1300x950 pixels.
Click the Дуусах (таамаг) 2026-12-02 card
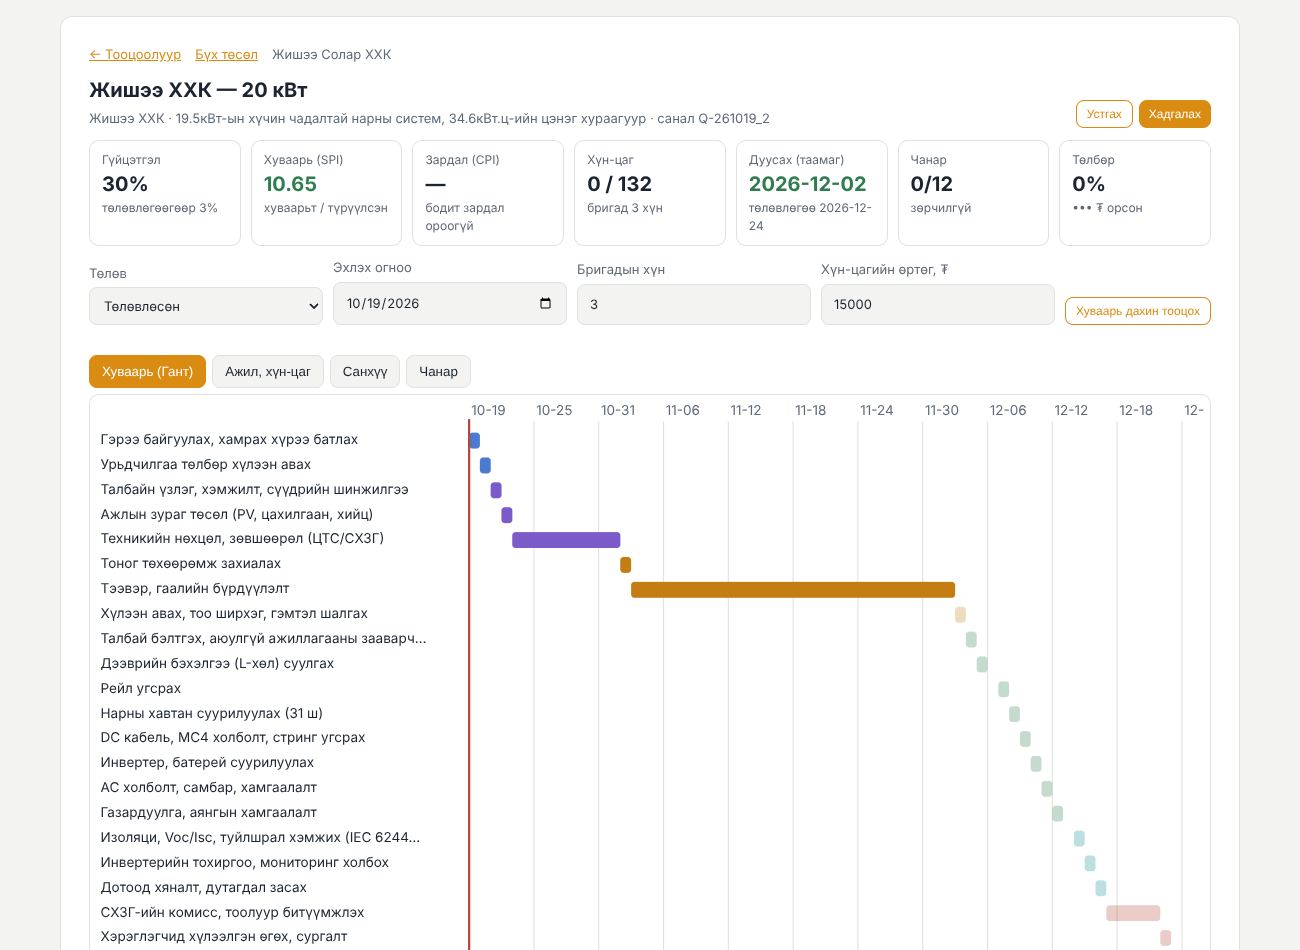812,193
